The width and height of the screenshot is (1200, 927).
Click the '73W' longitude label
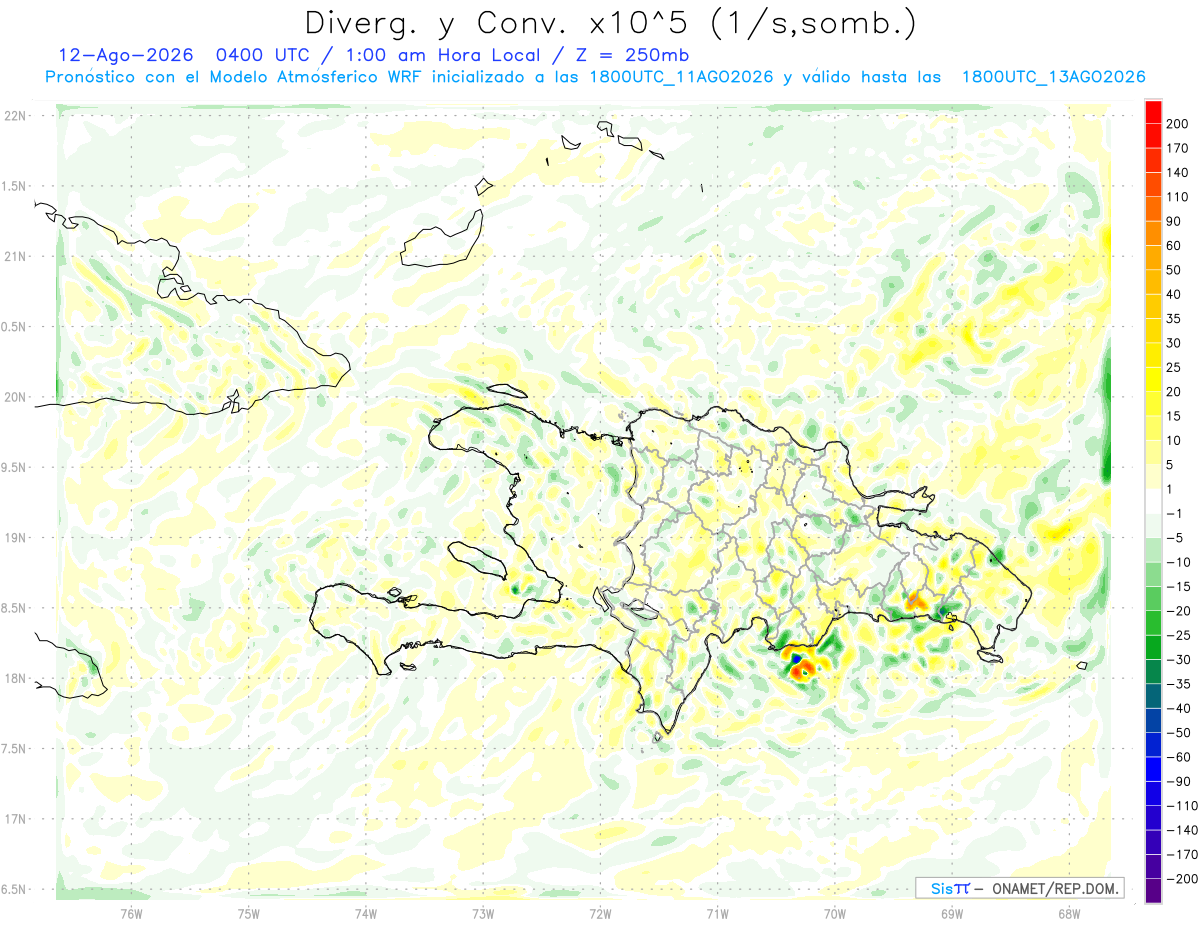pos(483,912)
